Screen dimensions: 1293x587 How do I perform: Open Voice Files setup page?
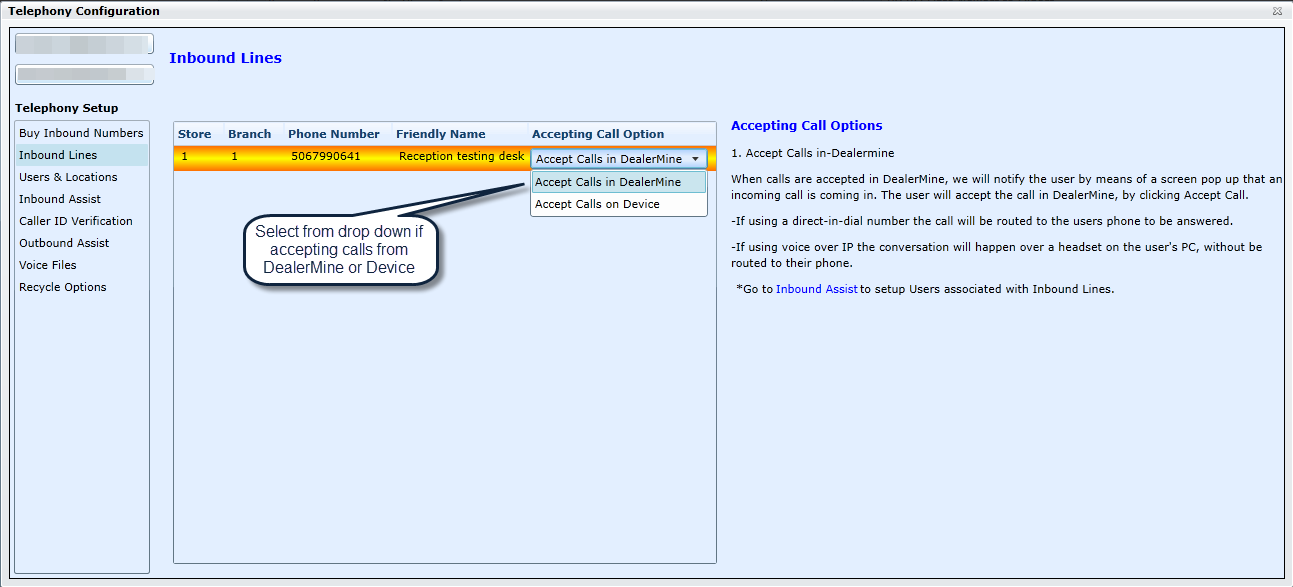tap(48, 265)
